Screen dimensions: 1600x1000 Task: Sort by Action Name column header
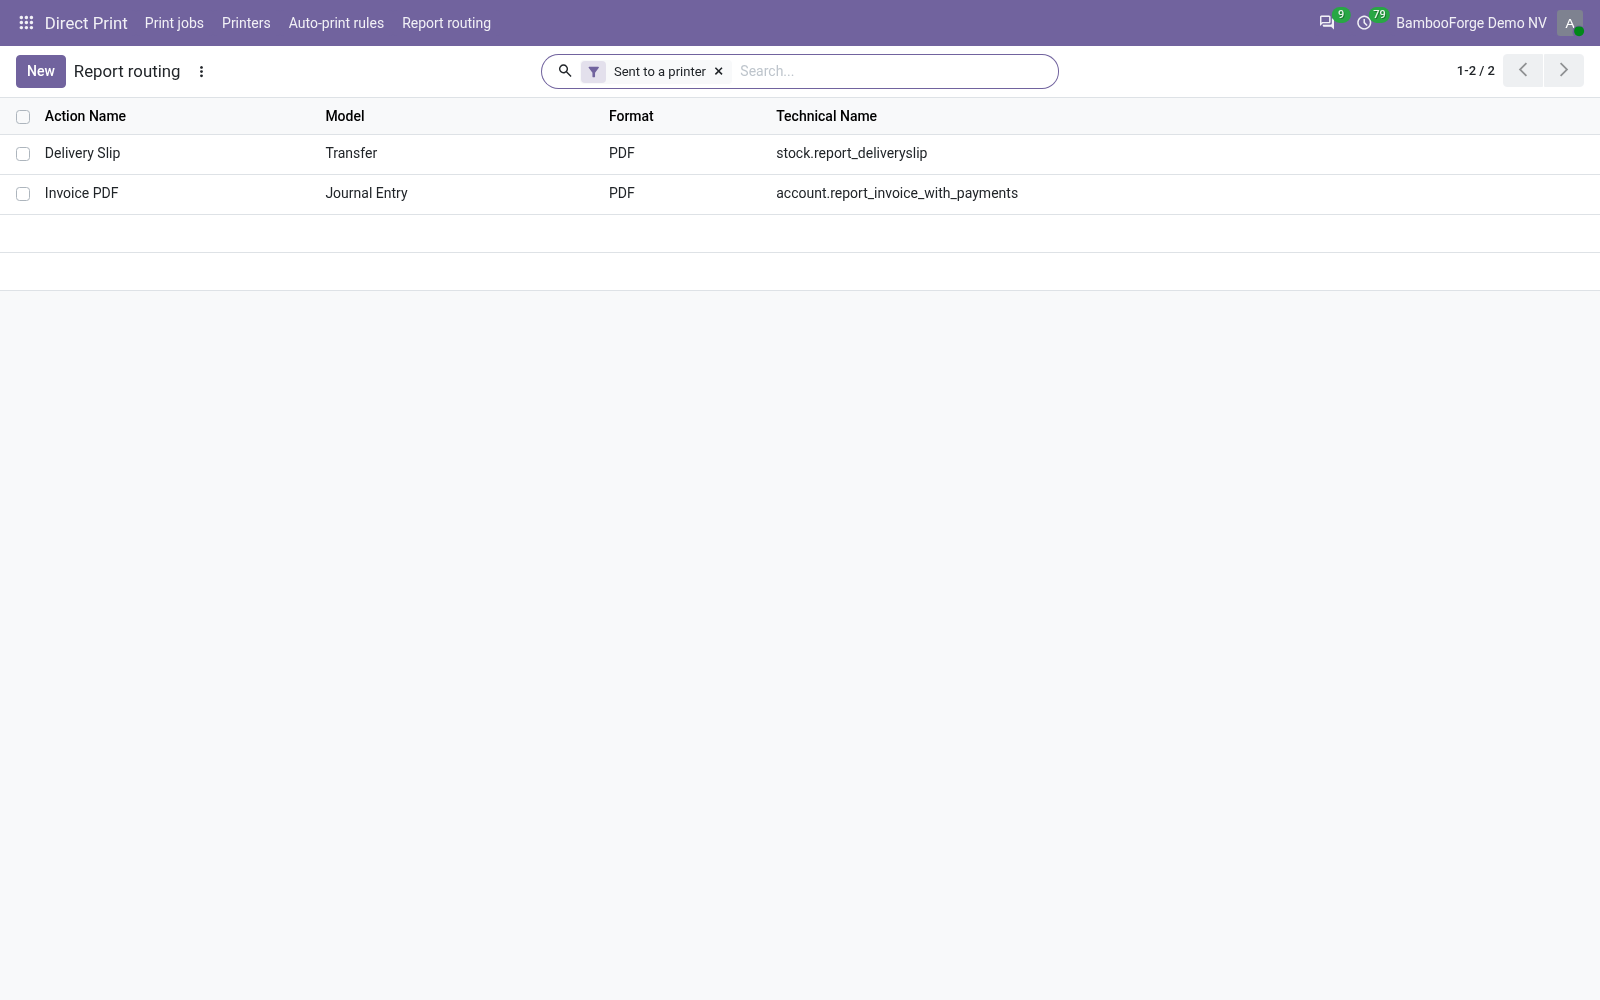(85, 116)
